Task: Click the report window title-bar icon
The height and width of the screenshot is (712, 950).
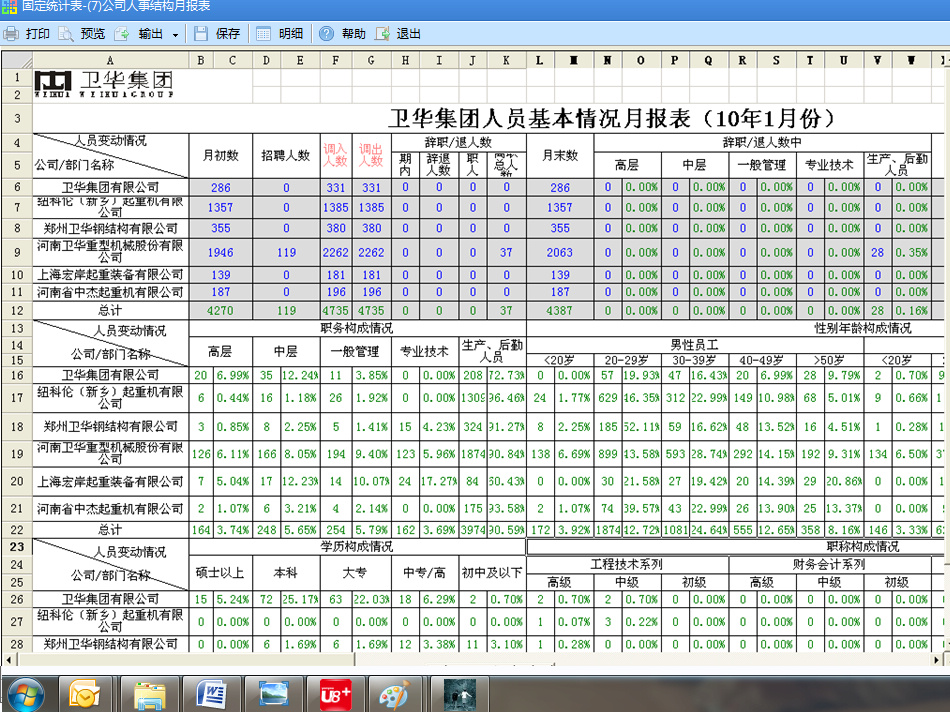Action: 8,7
